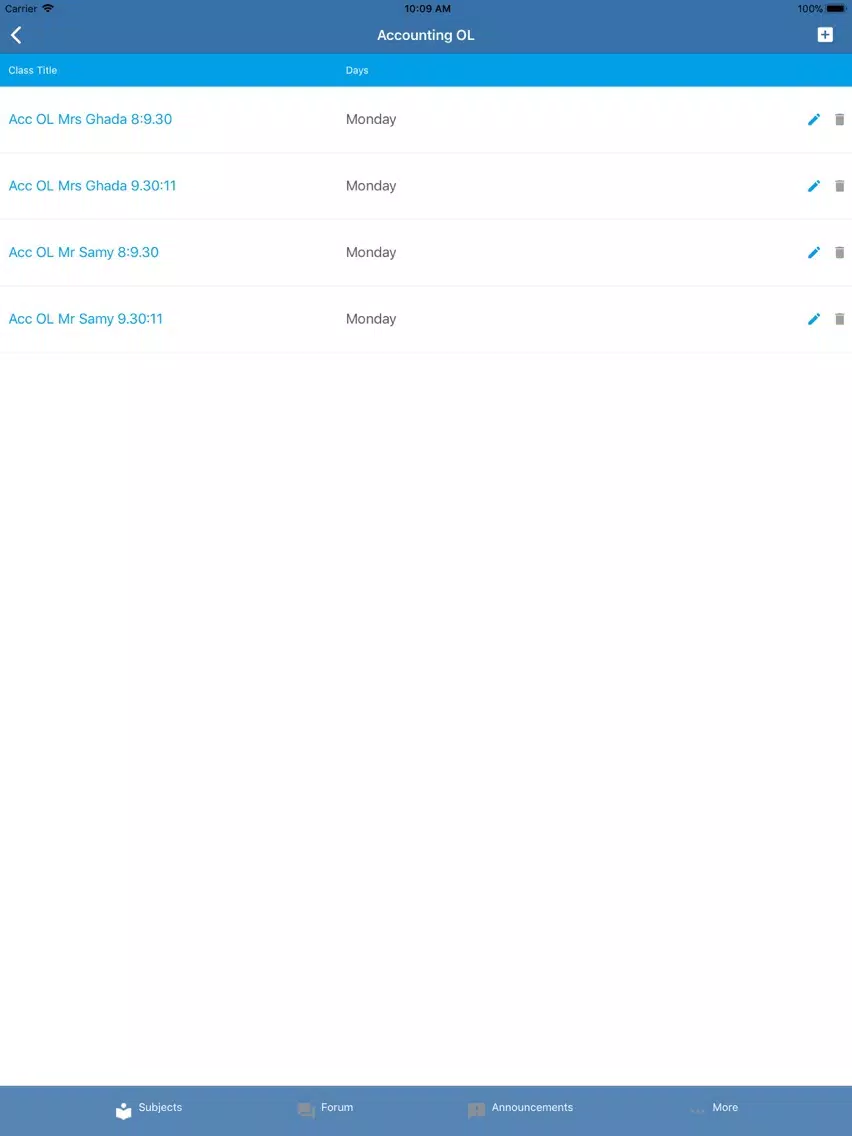Open Acc OL Mr Samy 8:9.30 link
The width and height of the screenshot is (852, 1136).
(83, 253)
